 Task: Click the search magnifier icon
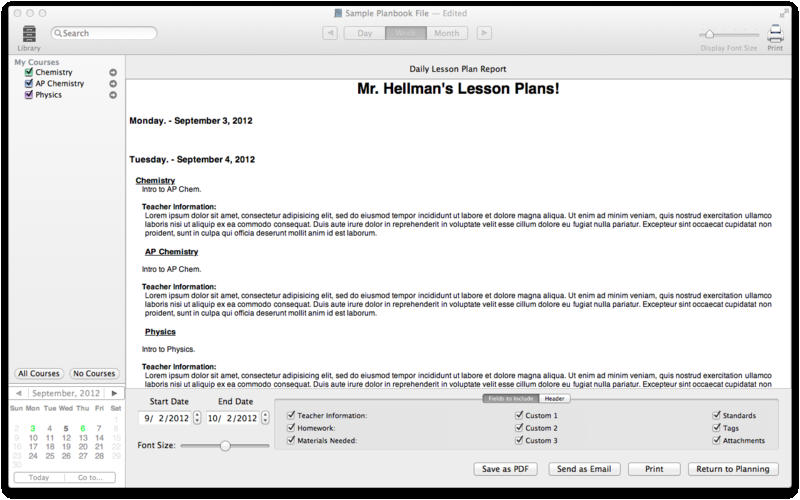[x=58, y=33]
